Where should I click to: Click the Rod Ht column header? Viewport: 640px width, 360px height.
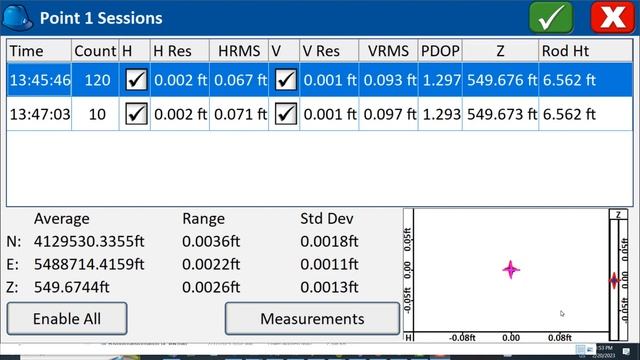[586, 51]
